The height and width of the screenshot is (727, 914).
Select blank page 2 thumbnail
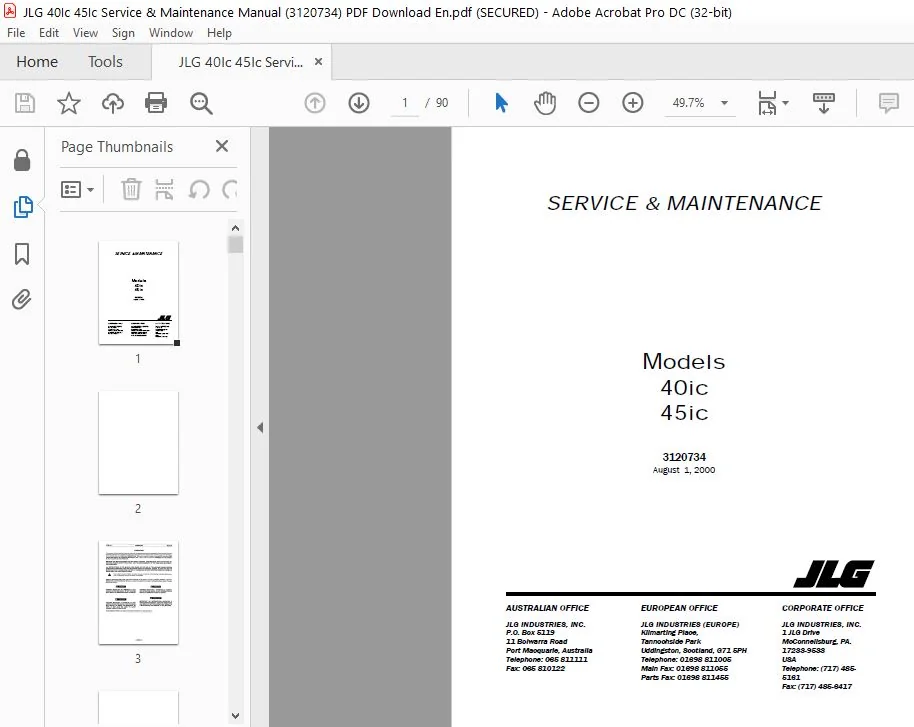point(138,442)
